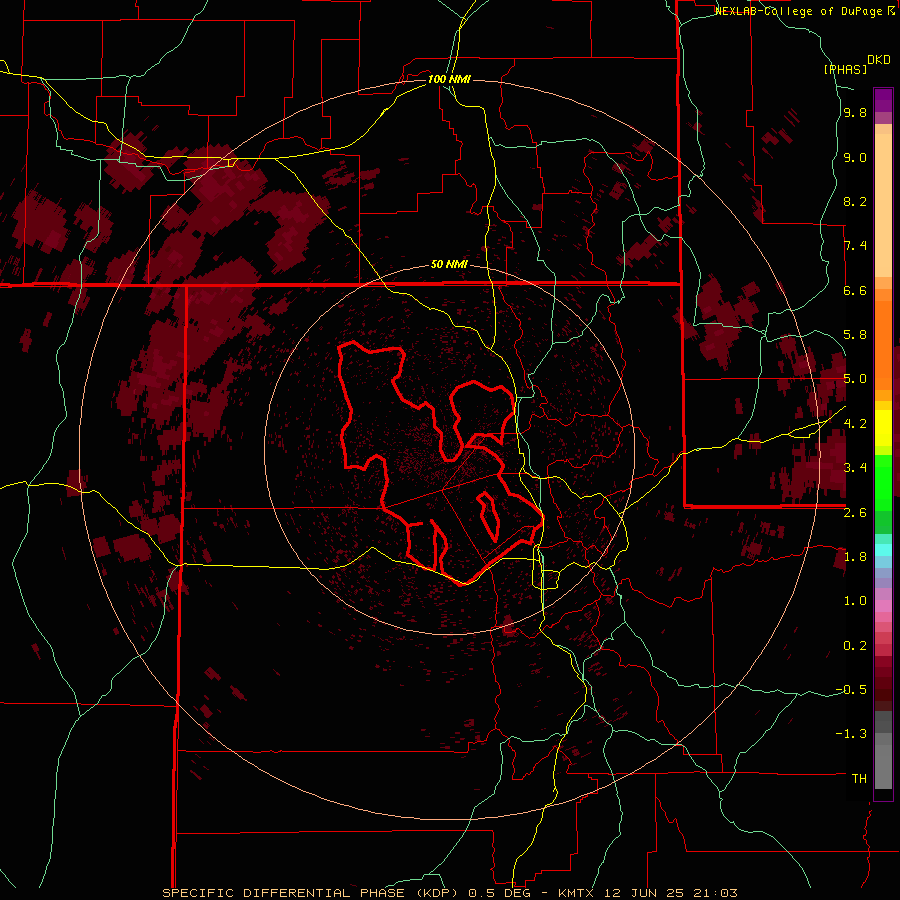Click the "100 NMI" range ring label
The image size is (900, 900).
pos(449,79)
